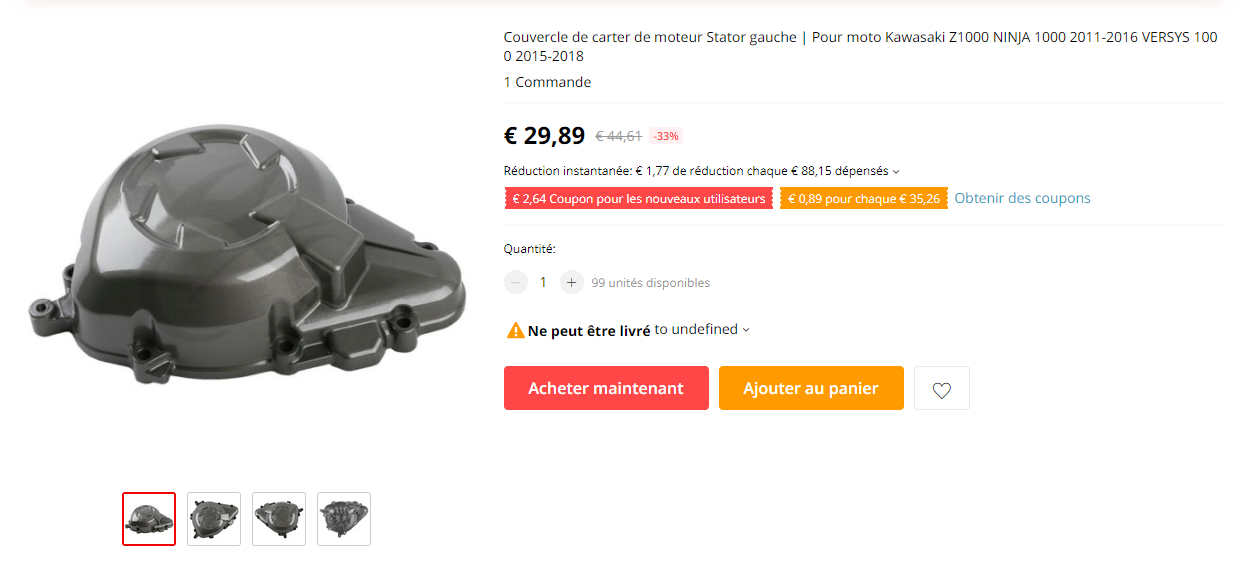Select the fourth product thumbnail
This screenshot has width=1256, height=565.
344,519
